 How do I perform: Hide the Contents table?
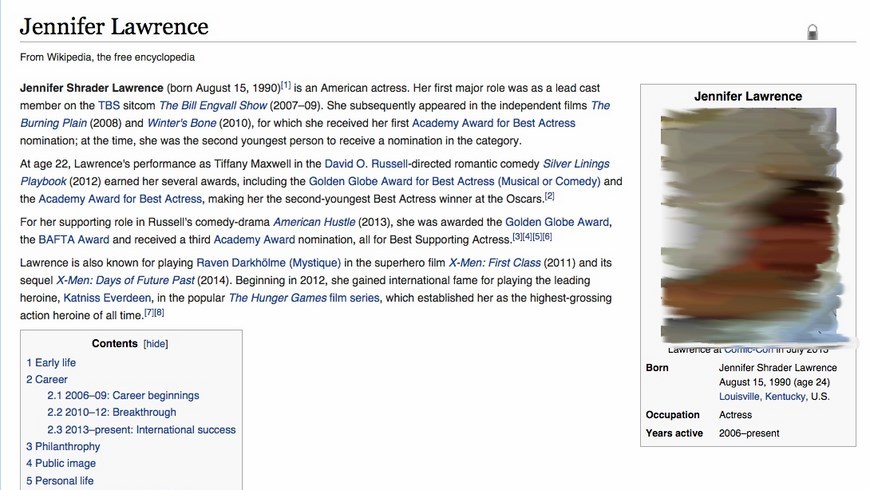[155, 343]
